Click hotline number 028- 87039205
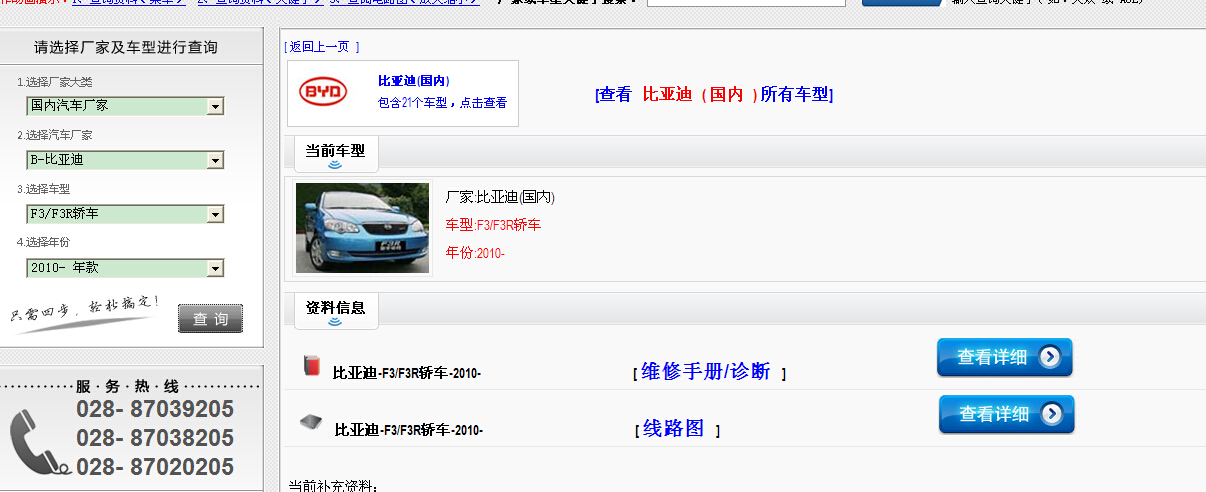The image size is (1206, 492). pyautogui.click(x=155, y=409)
